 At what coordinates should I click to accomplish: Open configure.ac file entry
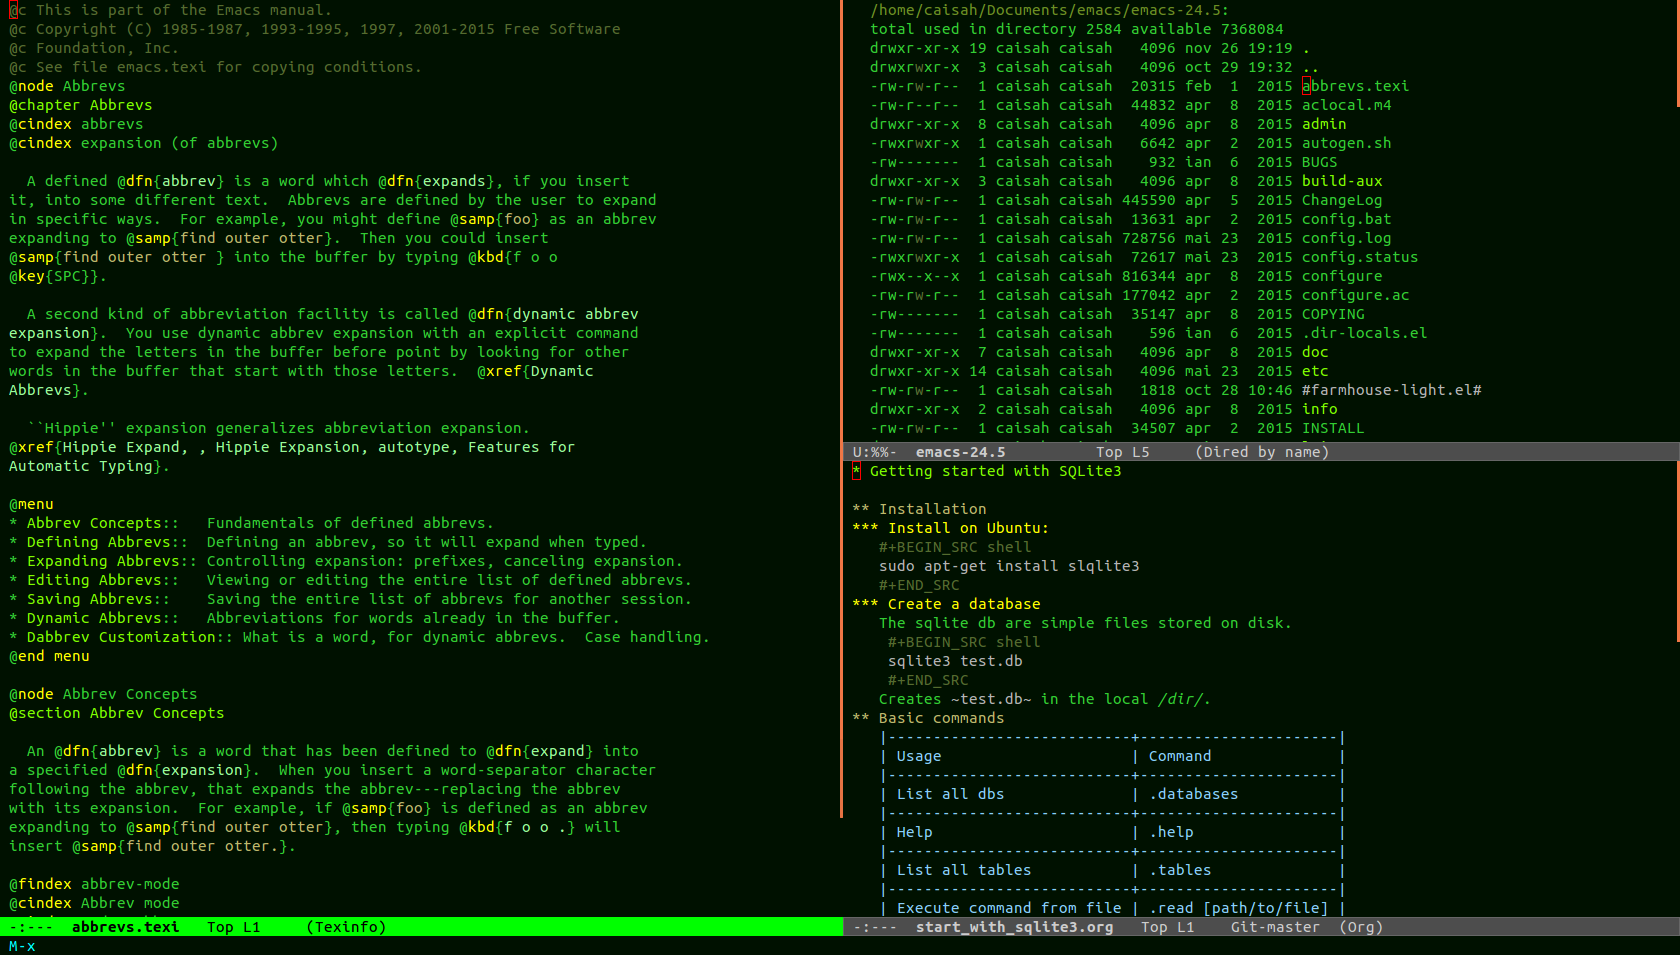click(1355, 295)
